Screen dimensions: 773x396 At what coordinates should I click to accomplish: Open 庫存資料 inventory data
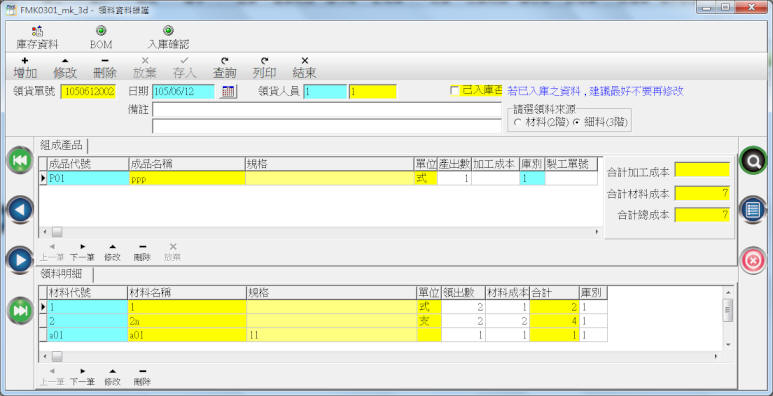point(37,38)
